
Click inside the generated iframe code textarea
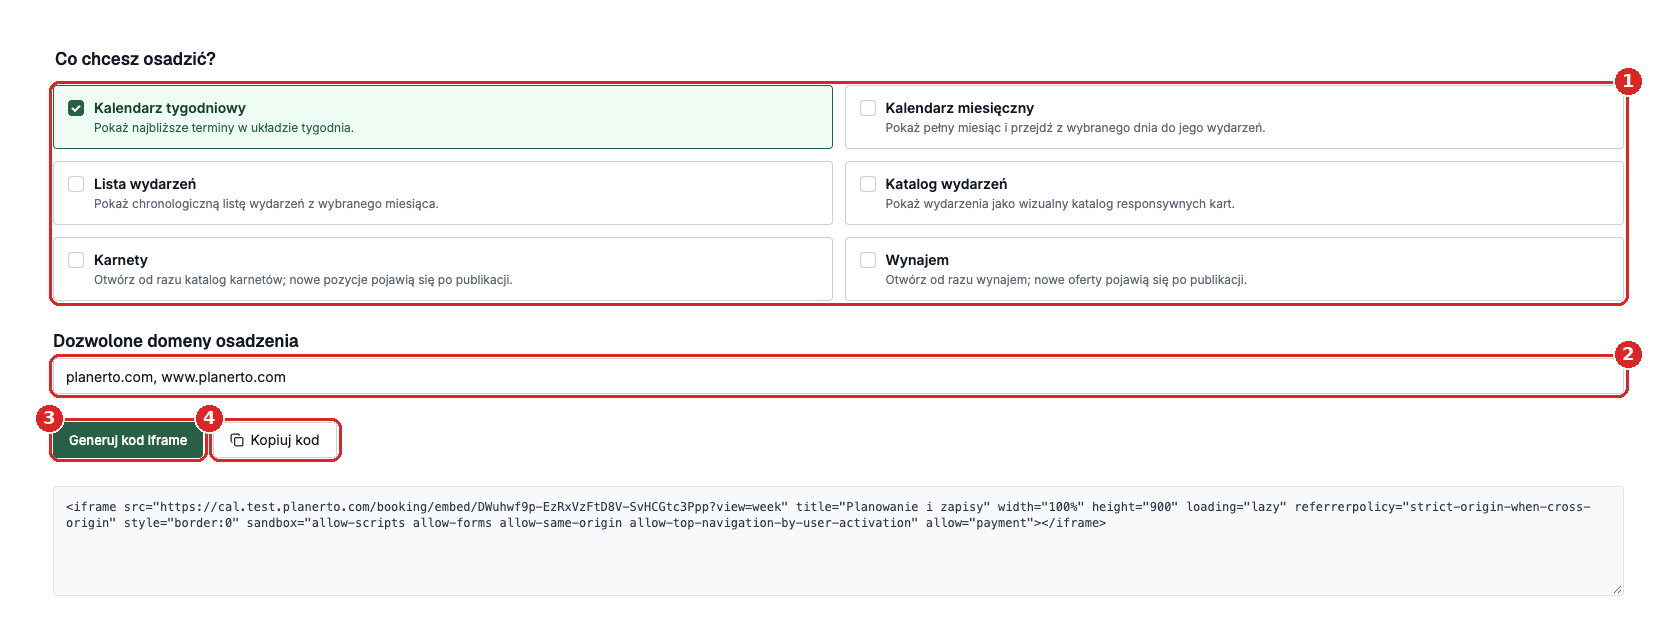[x=838, y=541]
